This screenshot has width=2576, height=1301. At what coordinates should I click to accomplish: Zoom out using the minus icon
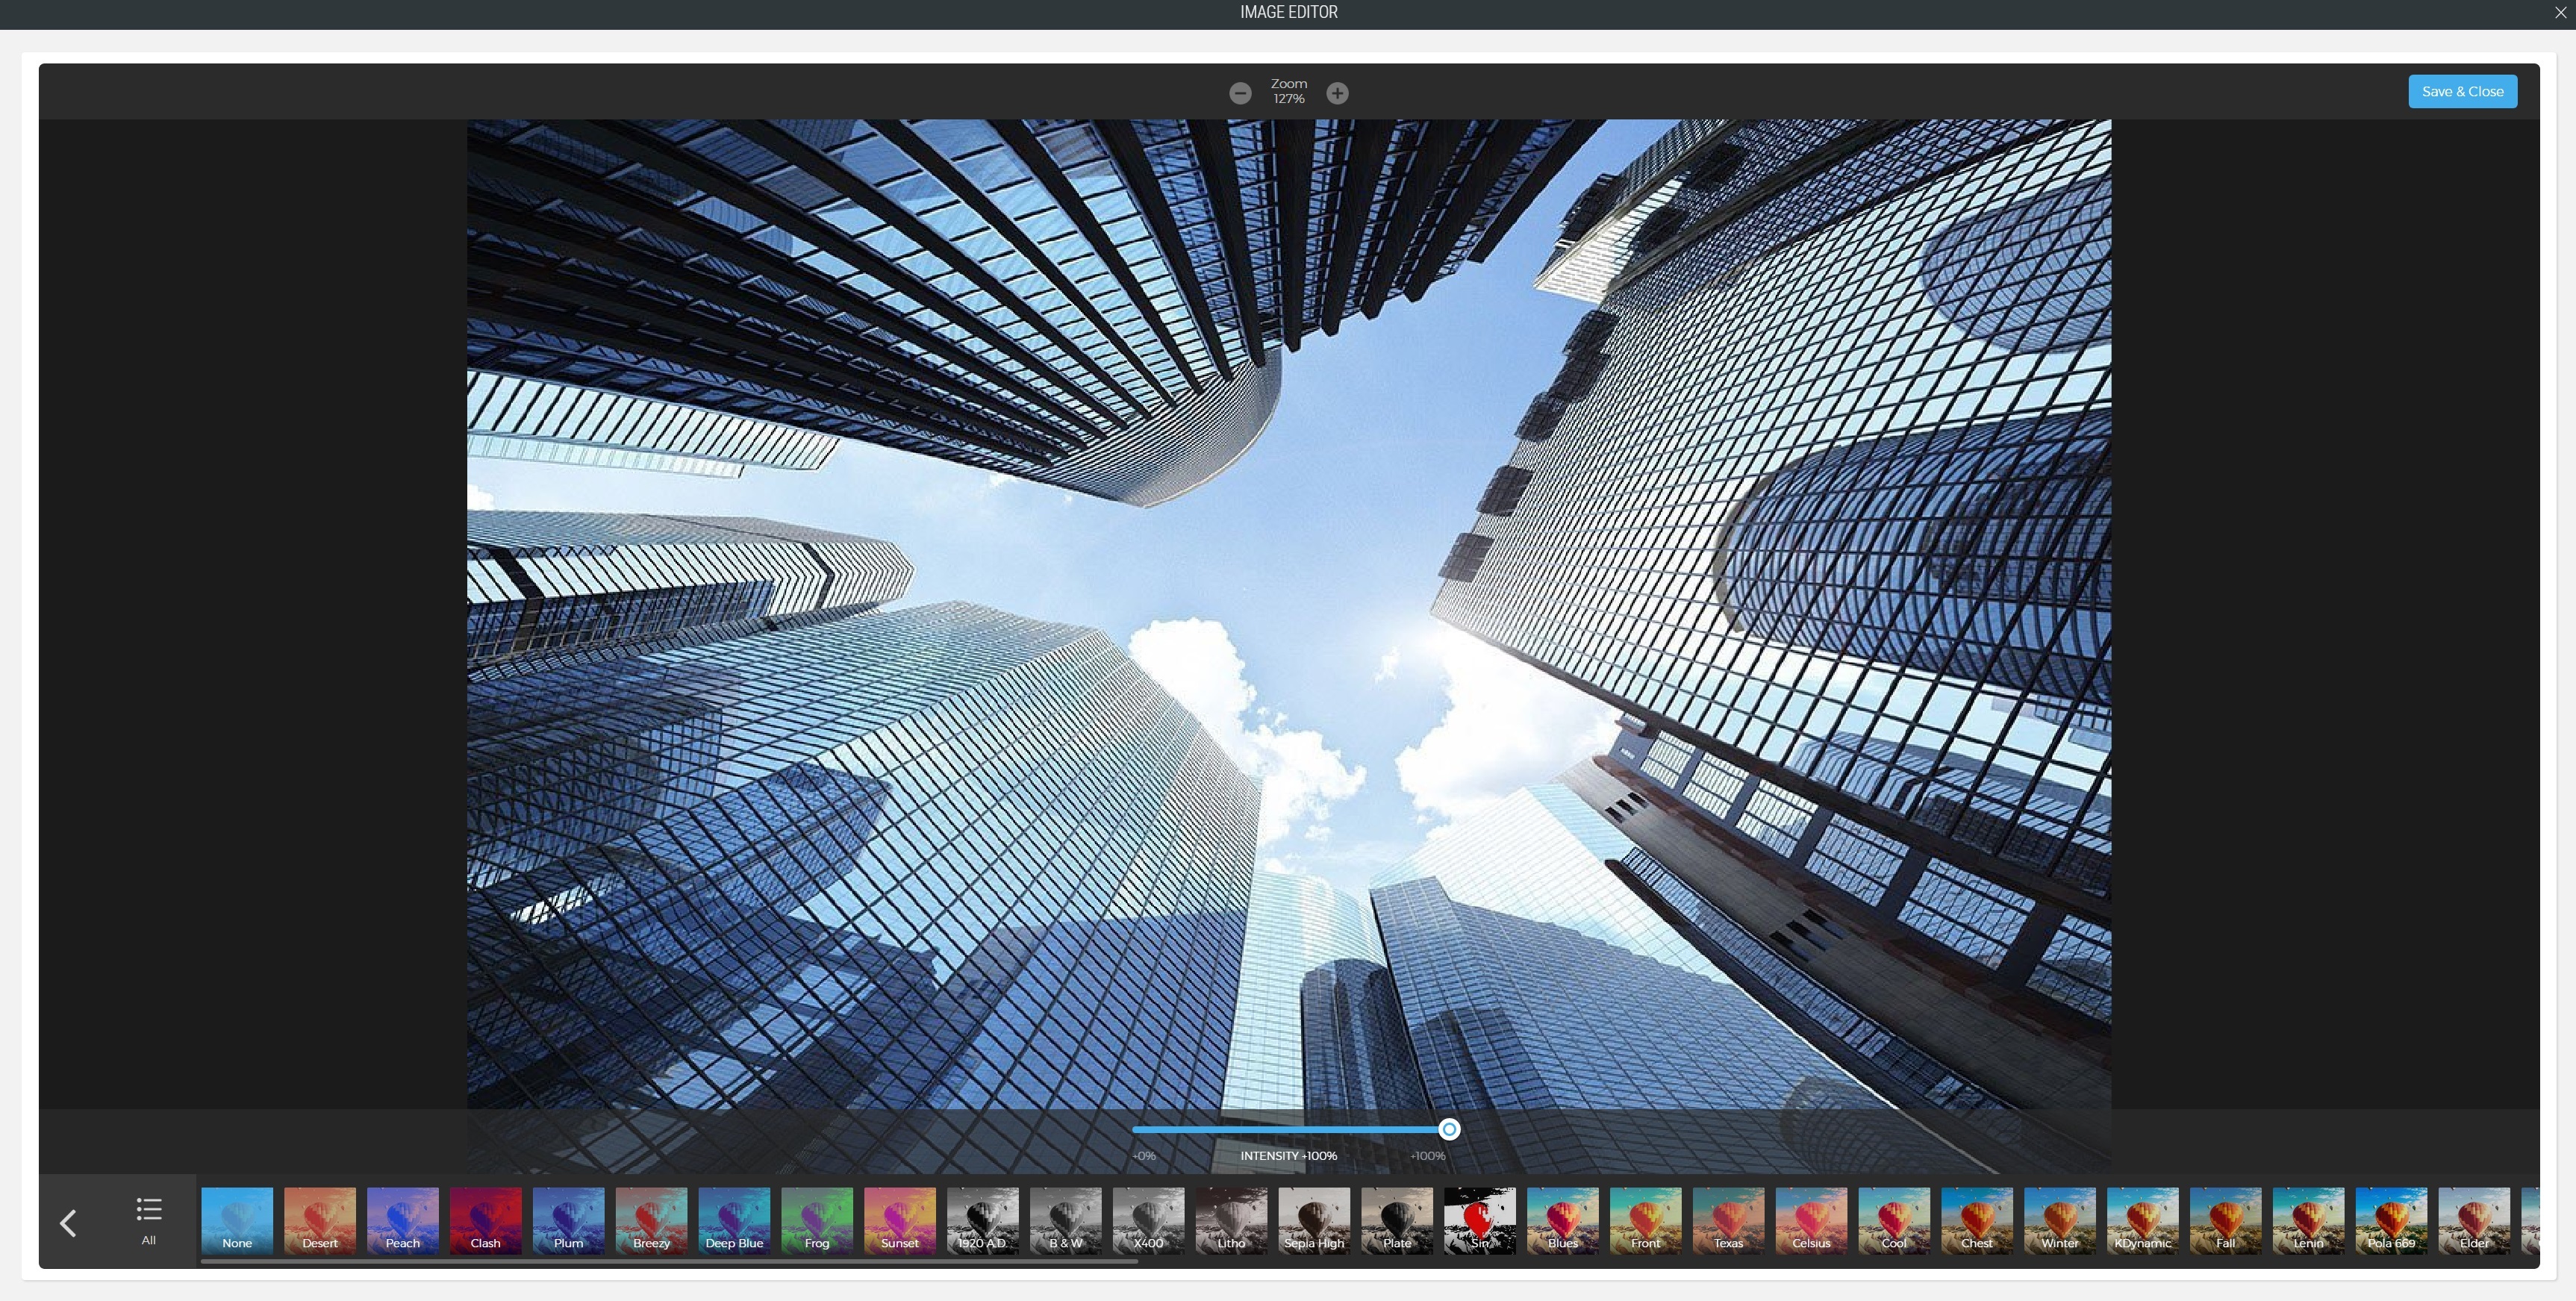coord(1240,93)
